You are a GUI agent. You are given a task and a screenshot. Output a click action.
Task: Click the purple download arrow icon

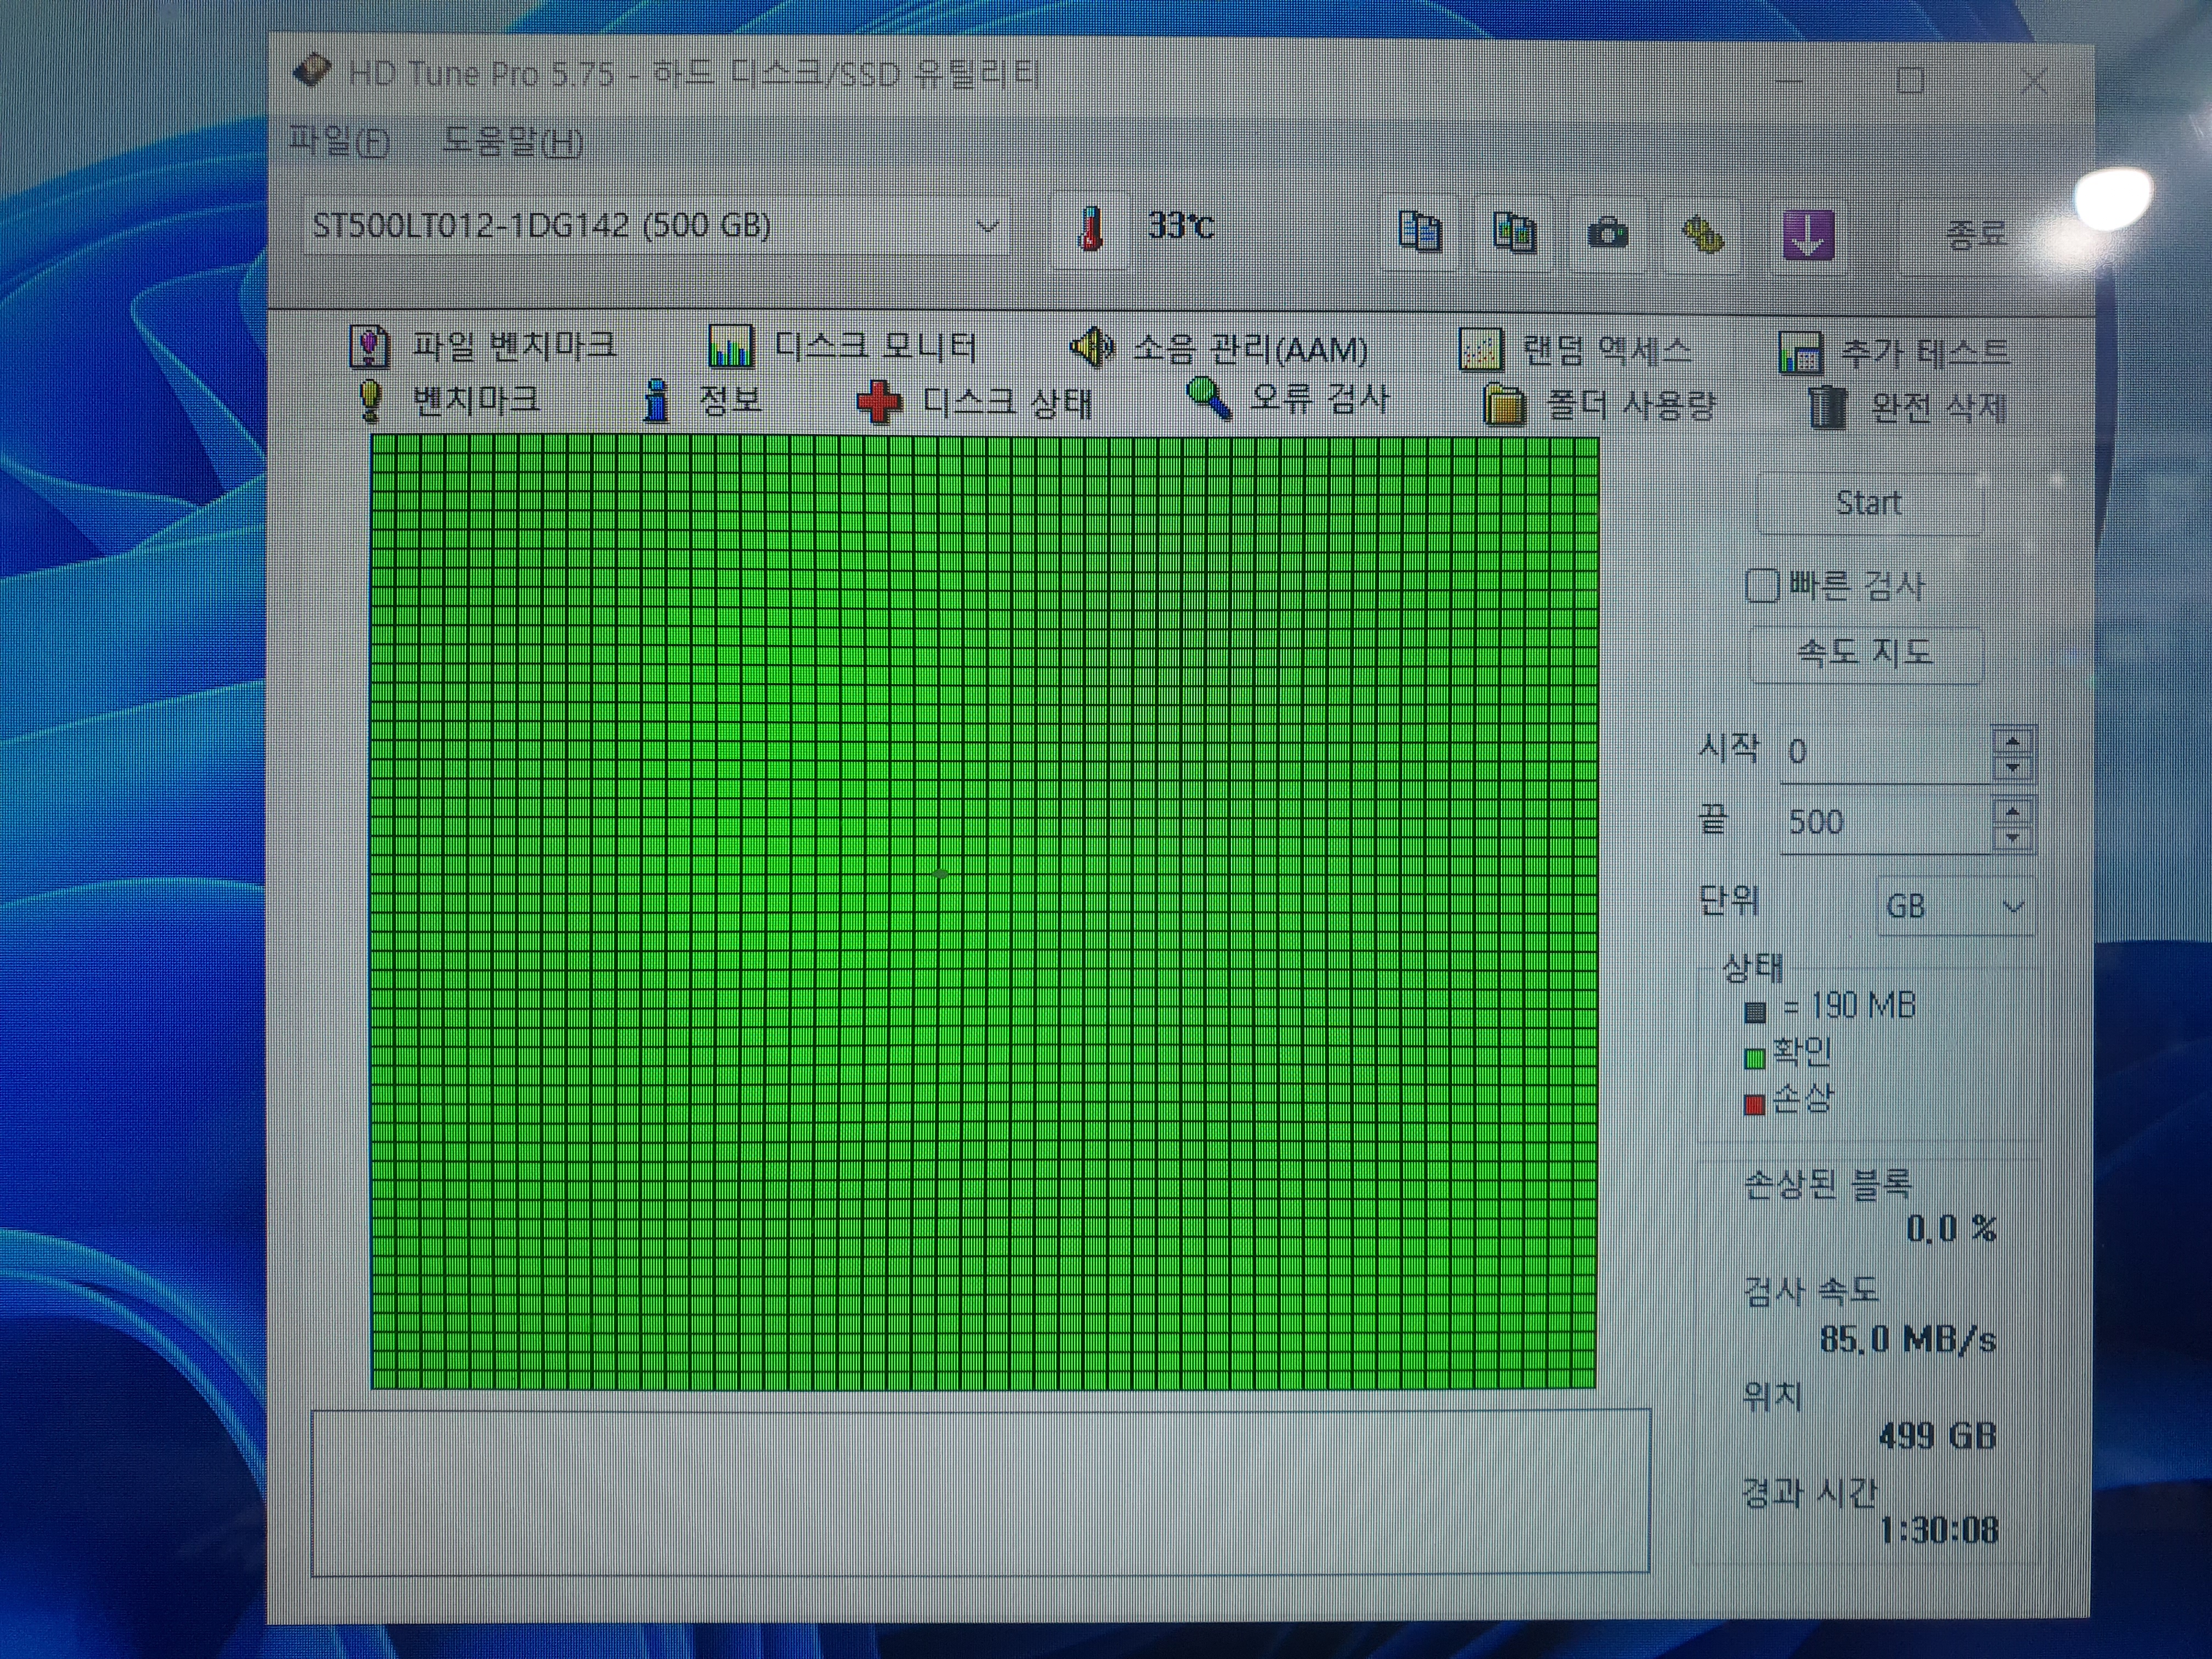click(1808, 235)
